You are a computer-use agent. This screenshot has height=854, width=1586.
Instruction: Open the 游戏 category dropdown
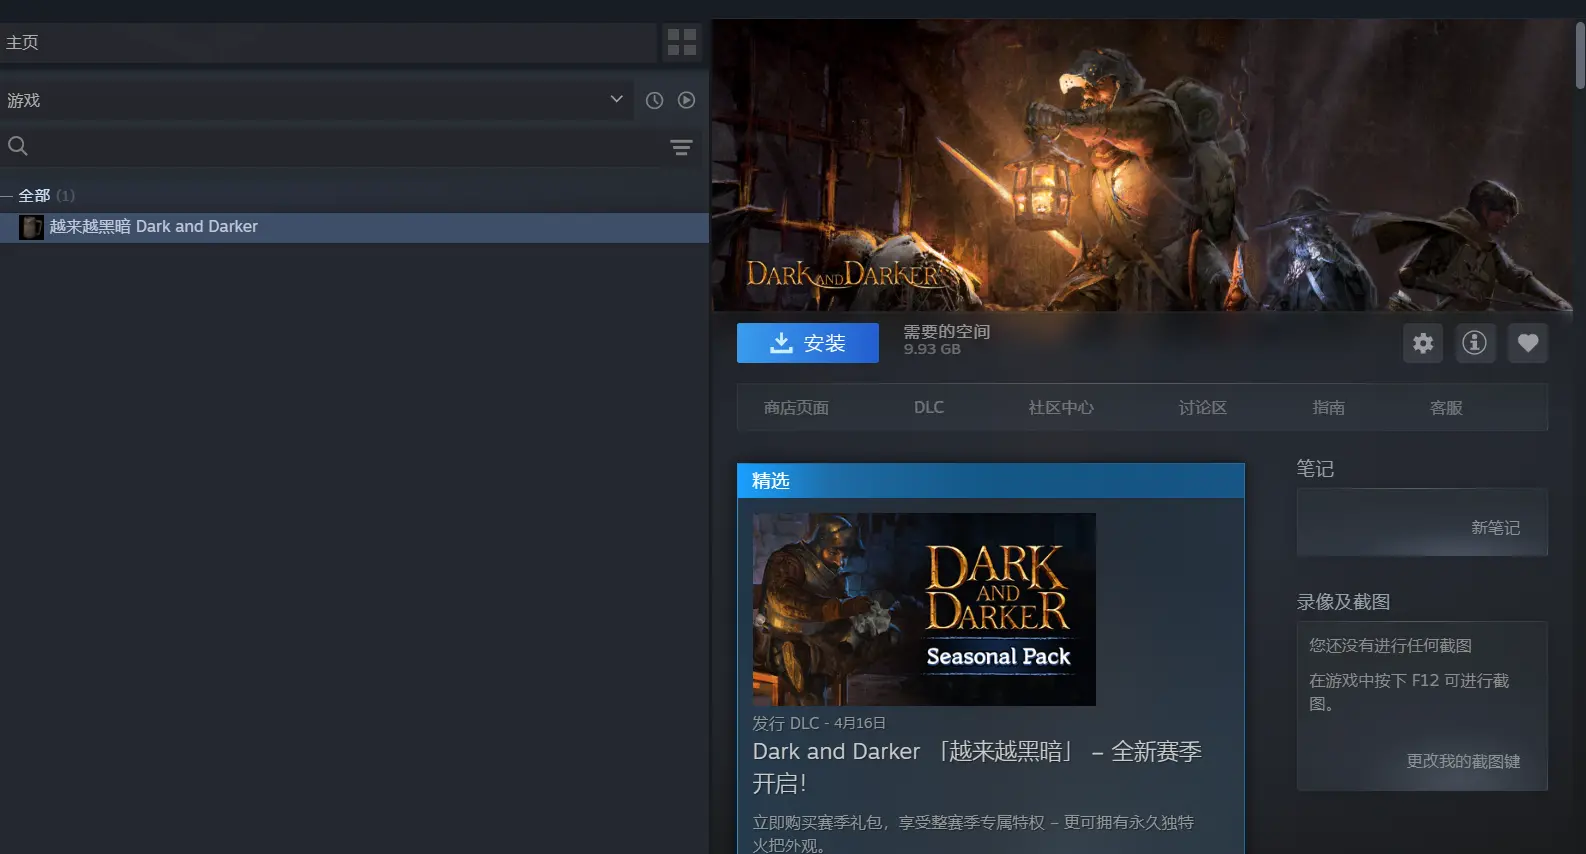coord(316,100)
